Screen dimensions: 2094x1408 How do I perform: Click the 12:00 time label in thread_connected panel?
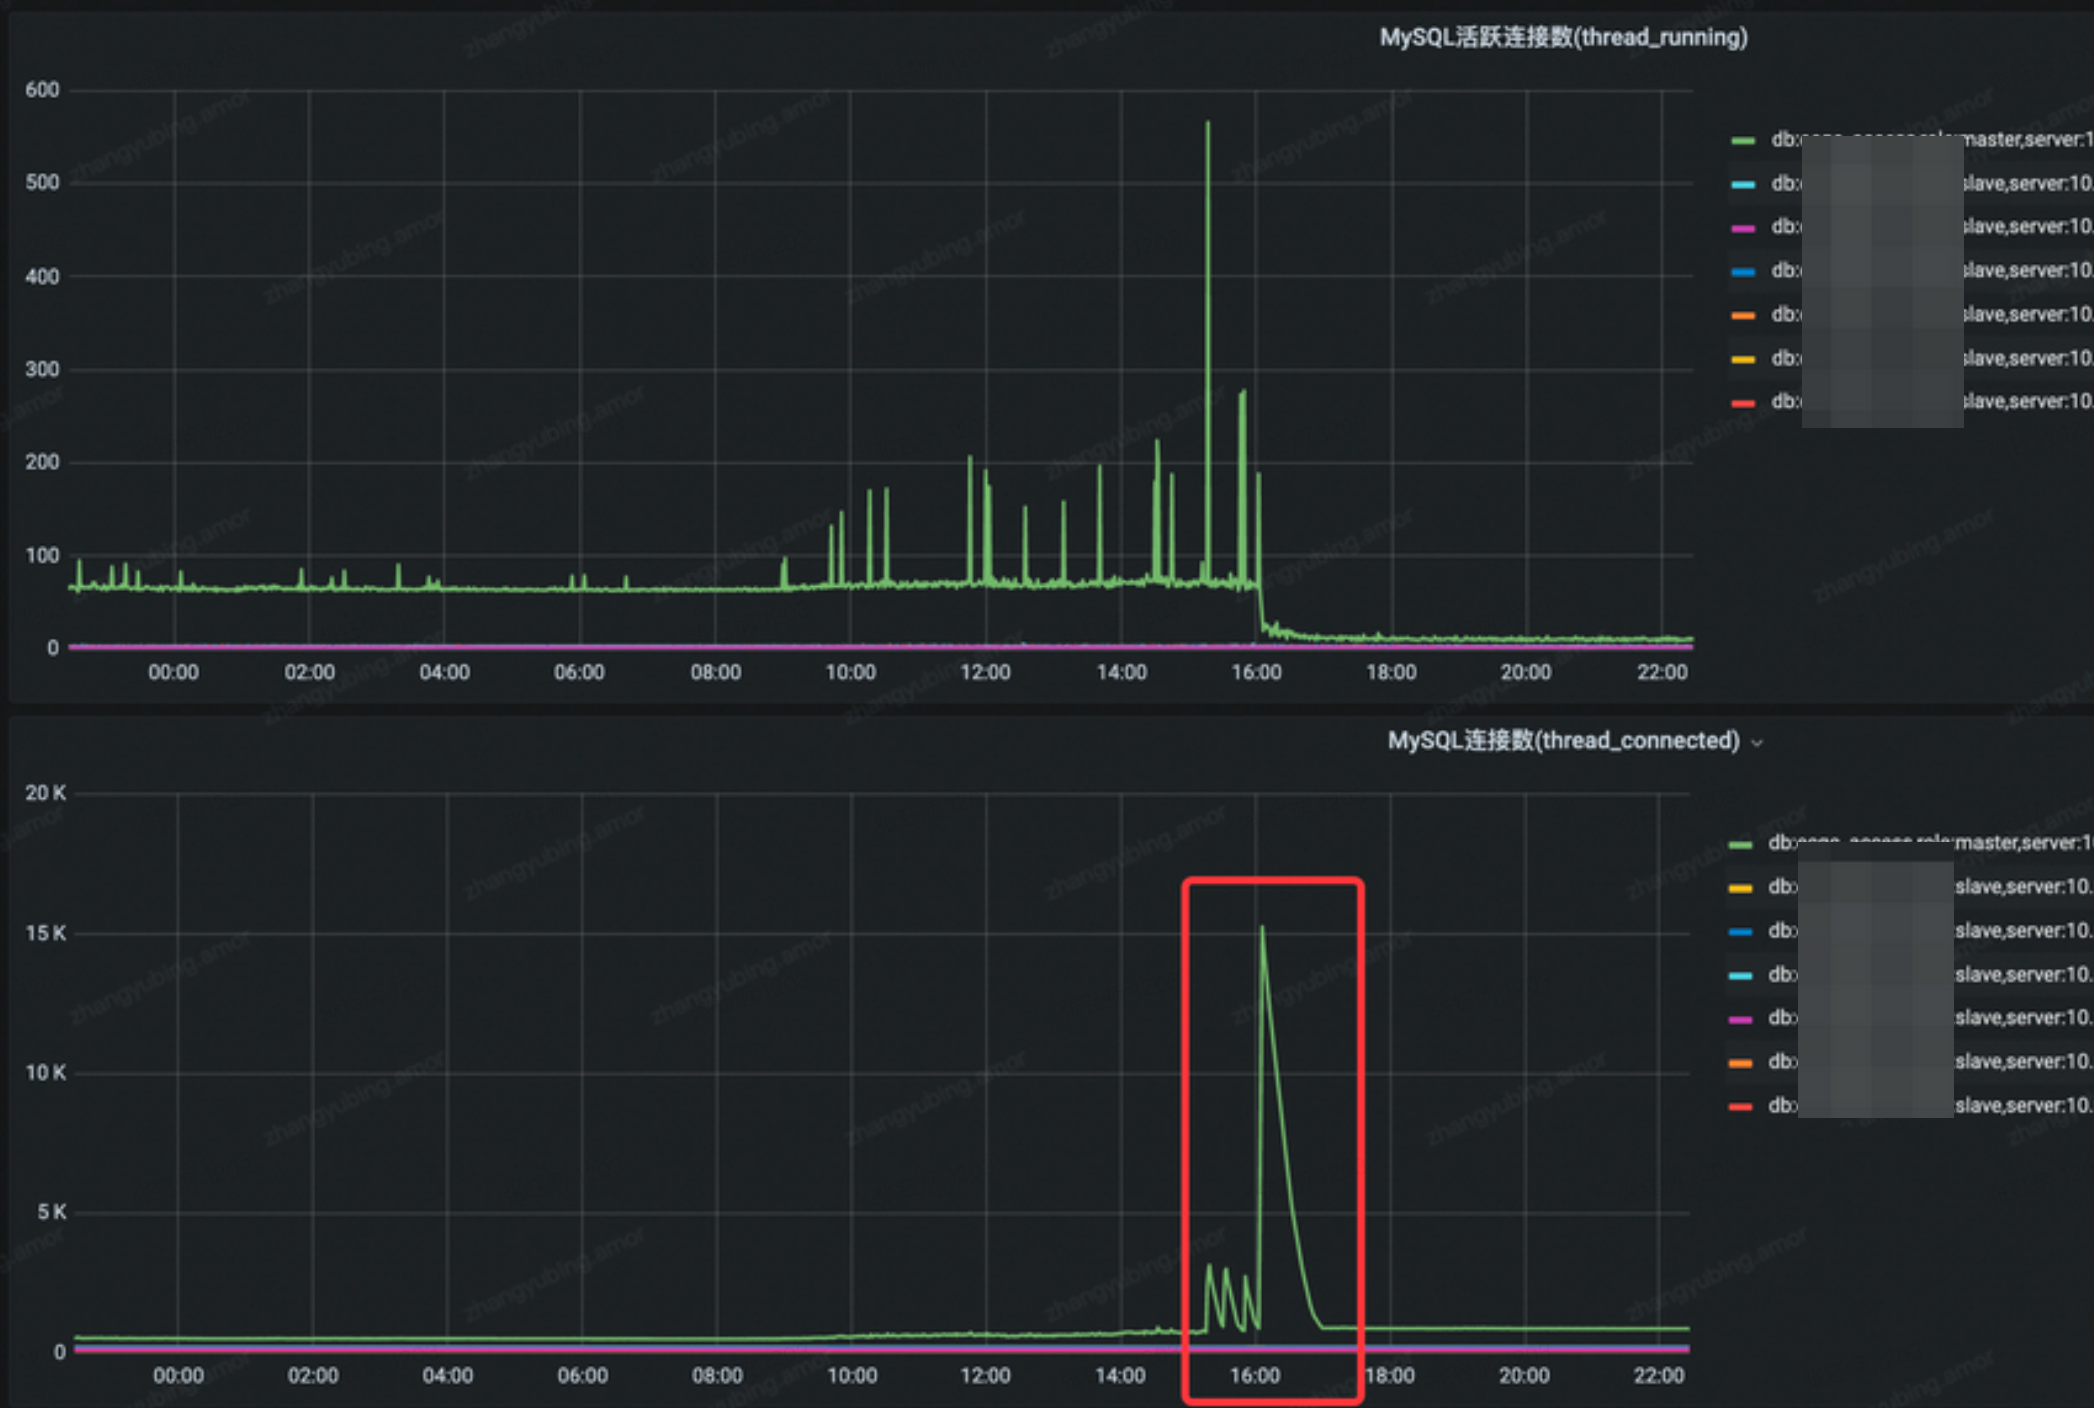985,1376
